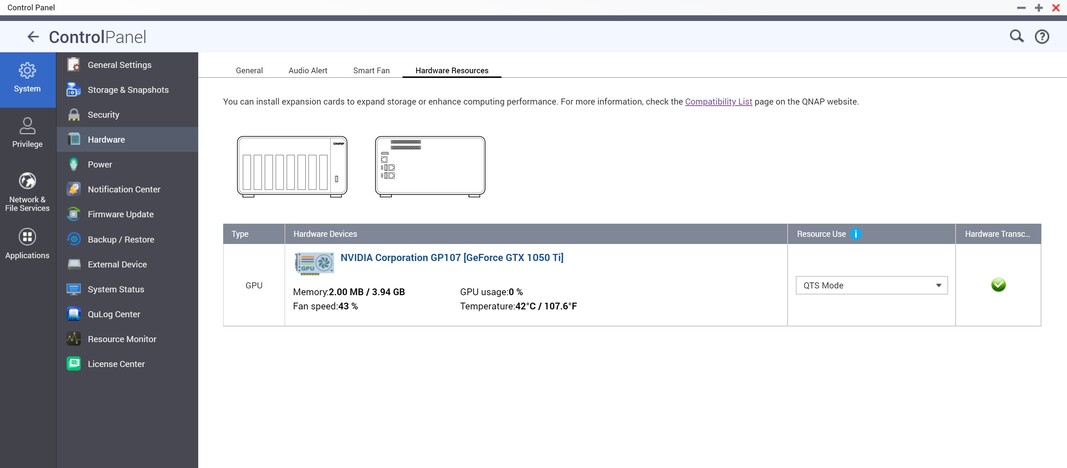Maximize the Control Panel window
Viewport: 1067px width, 468px height.
tap(1038, 7)
